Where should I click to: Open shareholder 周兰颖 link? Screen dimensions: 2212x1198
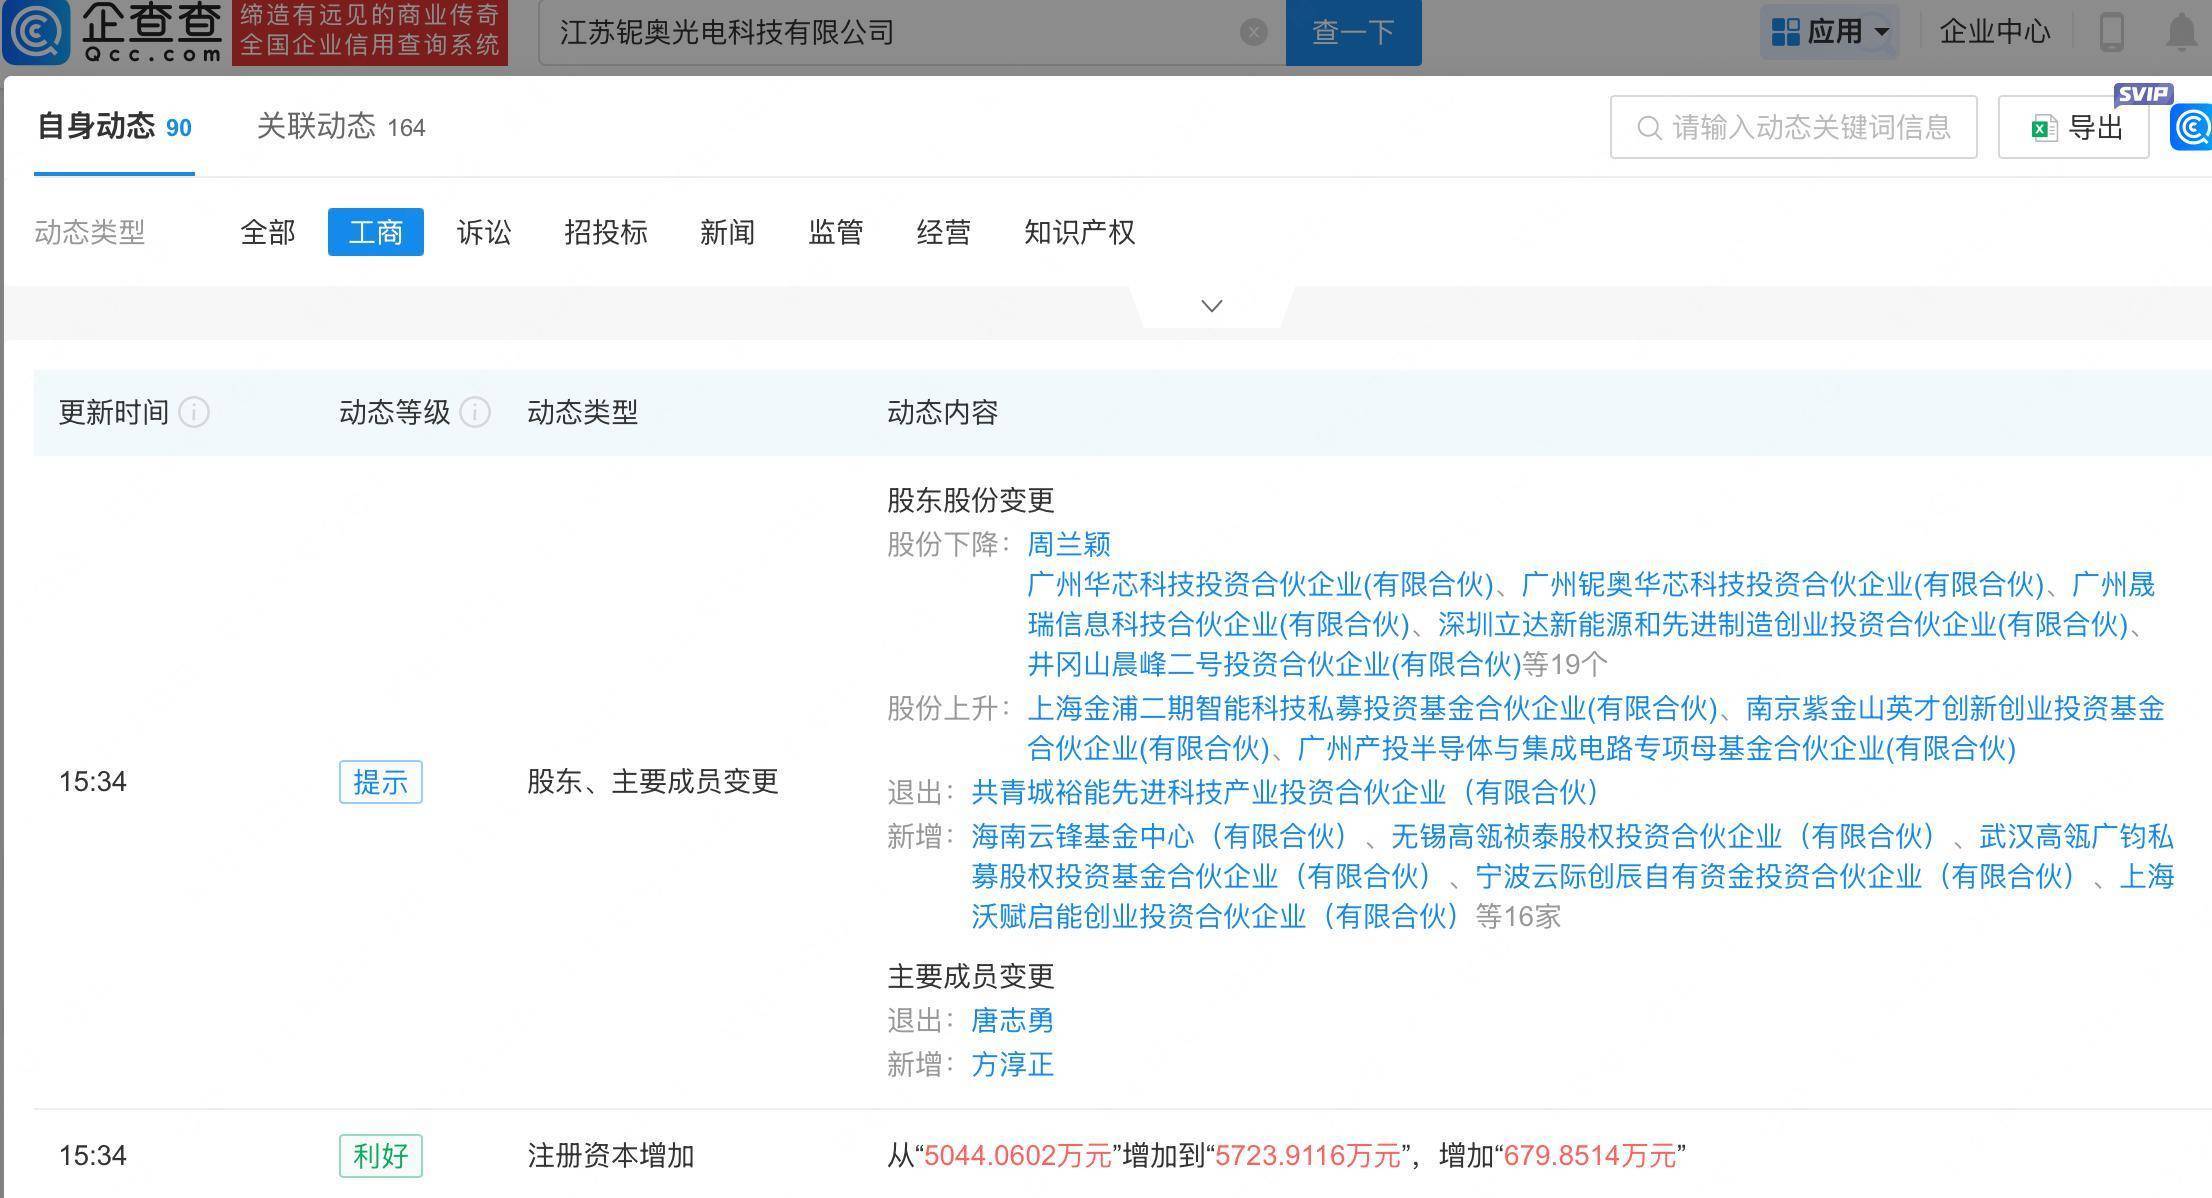coord(1069,544)
